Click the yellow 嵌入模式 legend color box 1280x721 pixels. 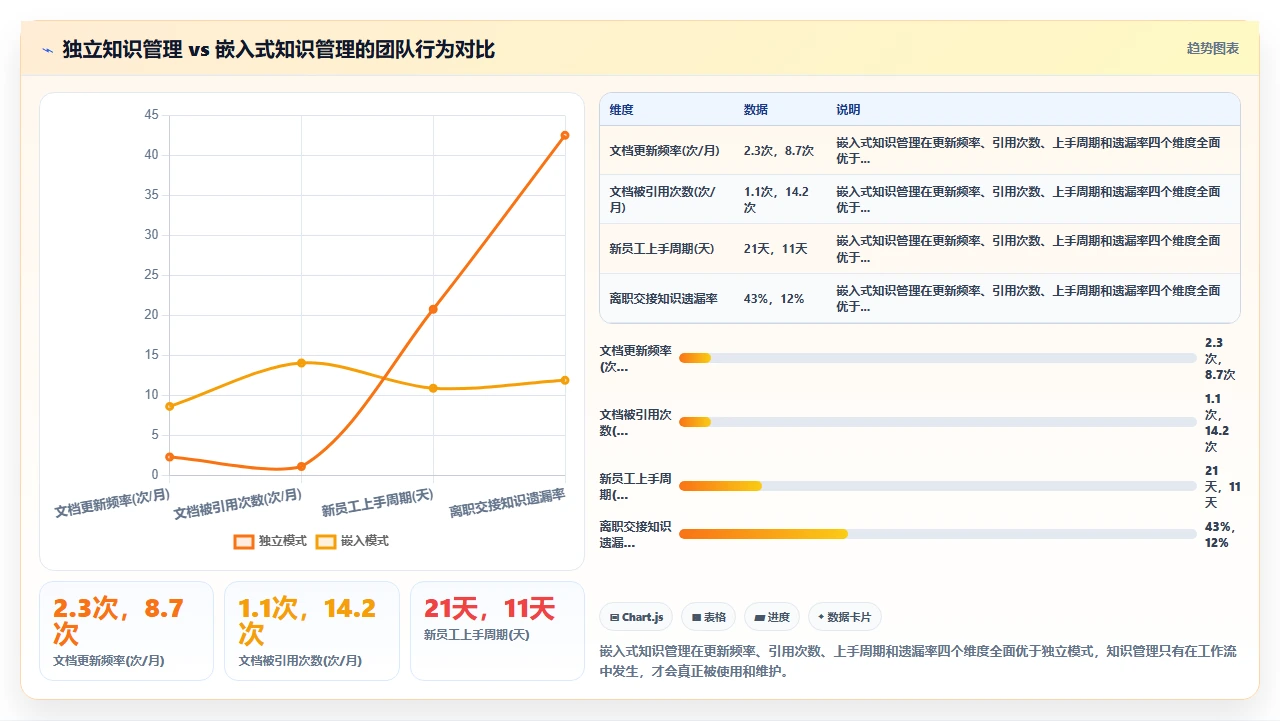[x=325, y=541]
